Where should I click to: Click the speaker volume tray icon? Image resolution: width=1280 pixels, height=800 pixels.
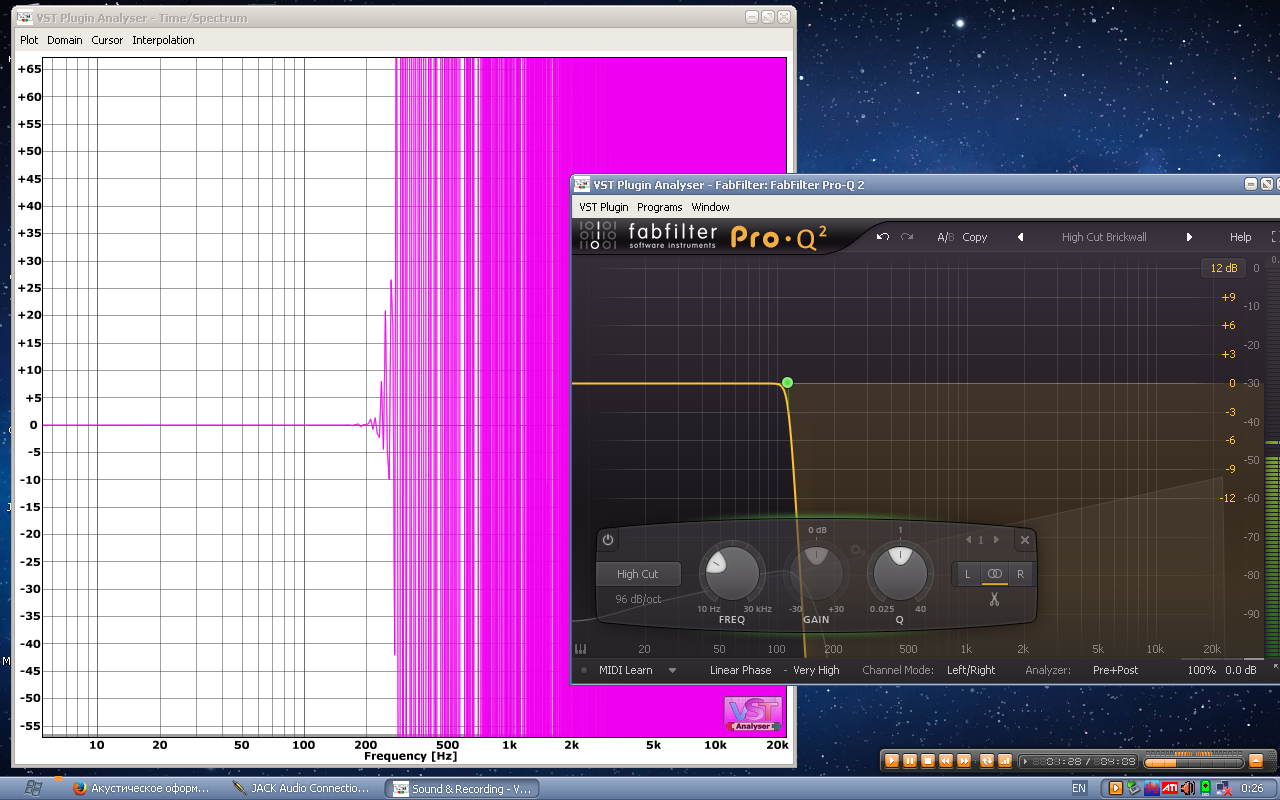click(x=1187, y=788)
